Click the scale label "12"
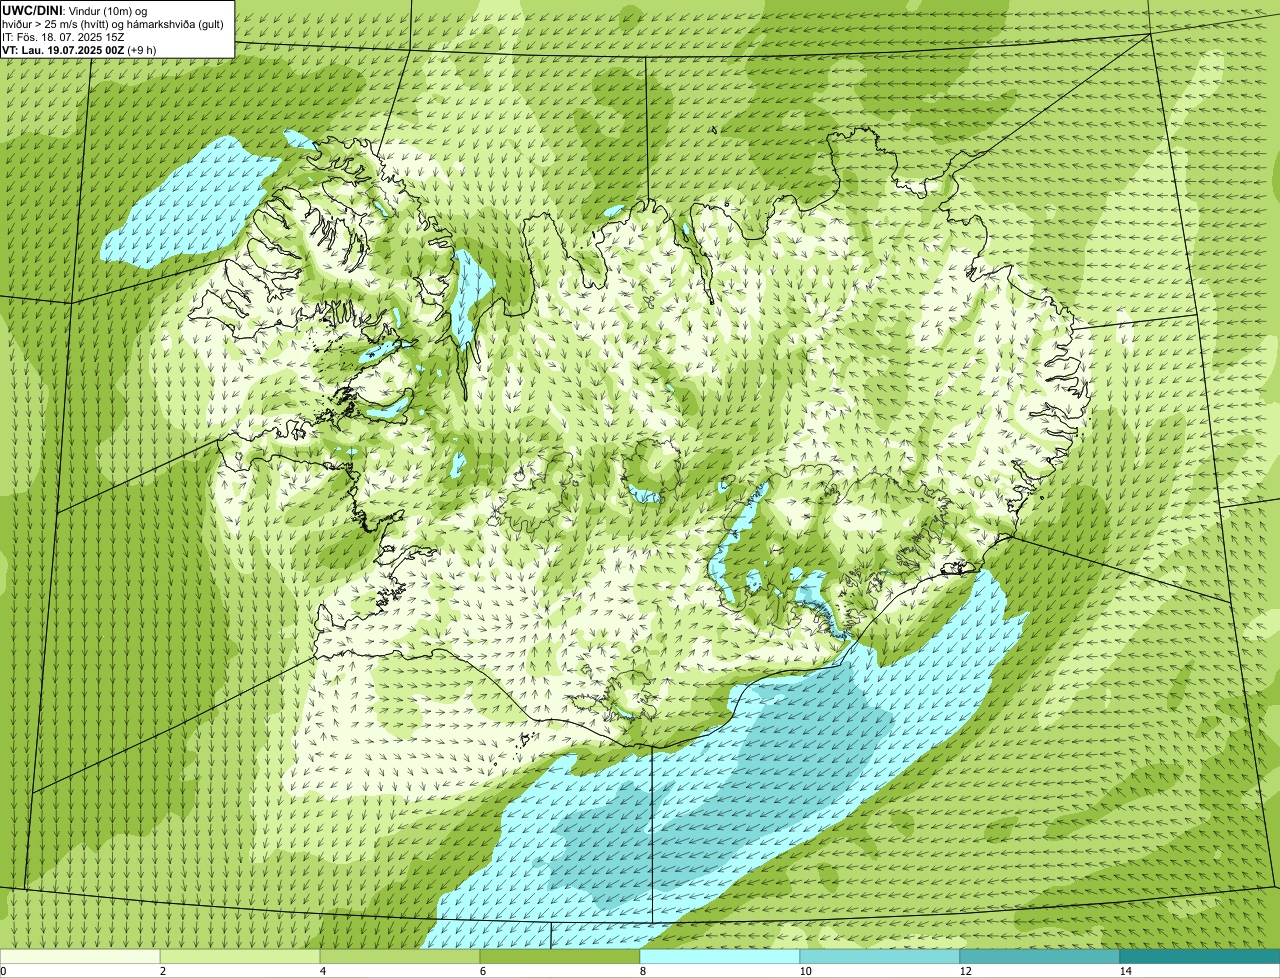This screenshot has height=978, width=1280. coord(965,971)
